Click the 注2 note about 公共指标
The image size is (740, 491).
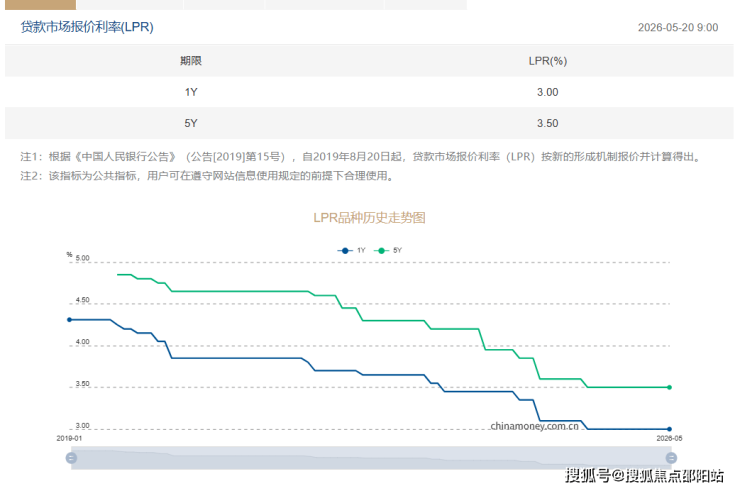(x=207, y=176)
